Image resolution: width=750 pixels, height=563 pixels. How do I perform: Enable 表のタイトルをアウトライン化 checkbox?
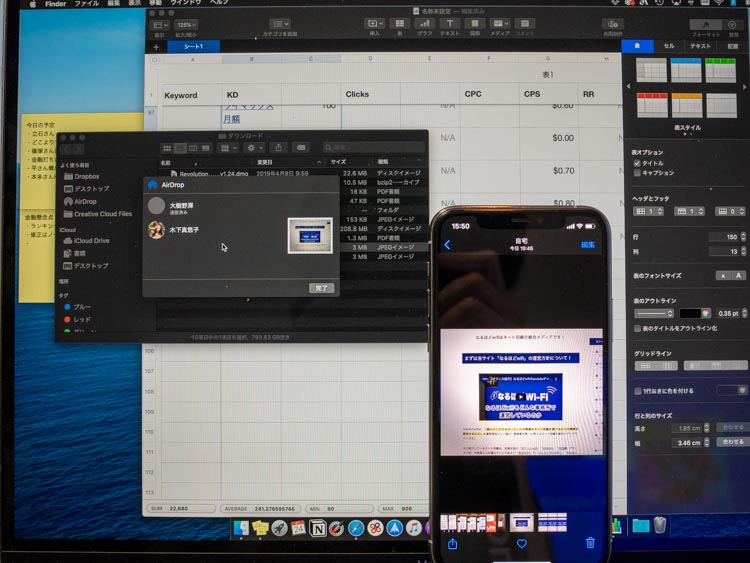637,328
